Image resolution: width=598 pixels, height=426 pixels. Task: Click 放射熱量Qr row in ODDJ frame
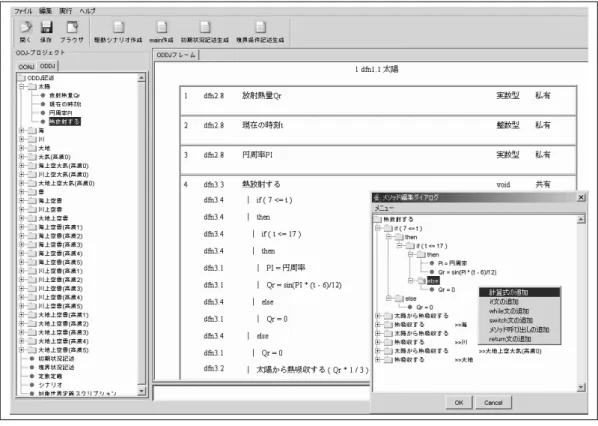pos(378,101)
